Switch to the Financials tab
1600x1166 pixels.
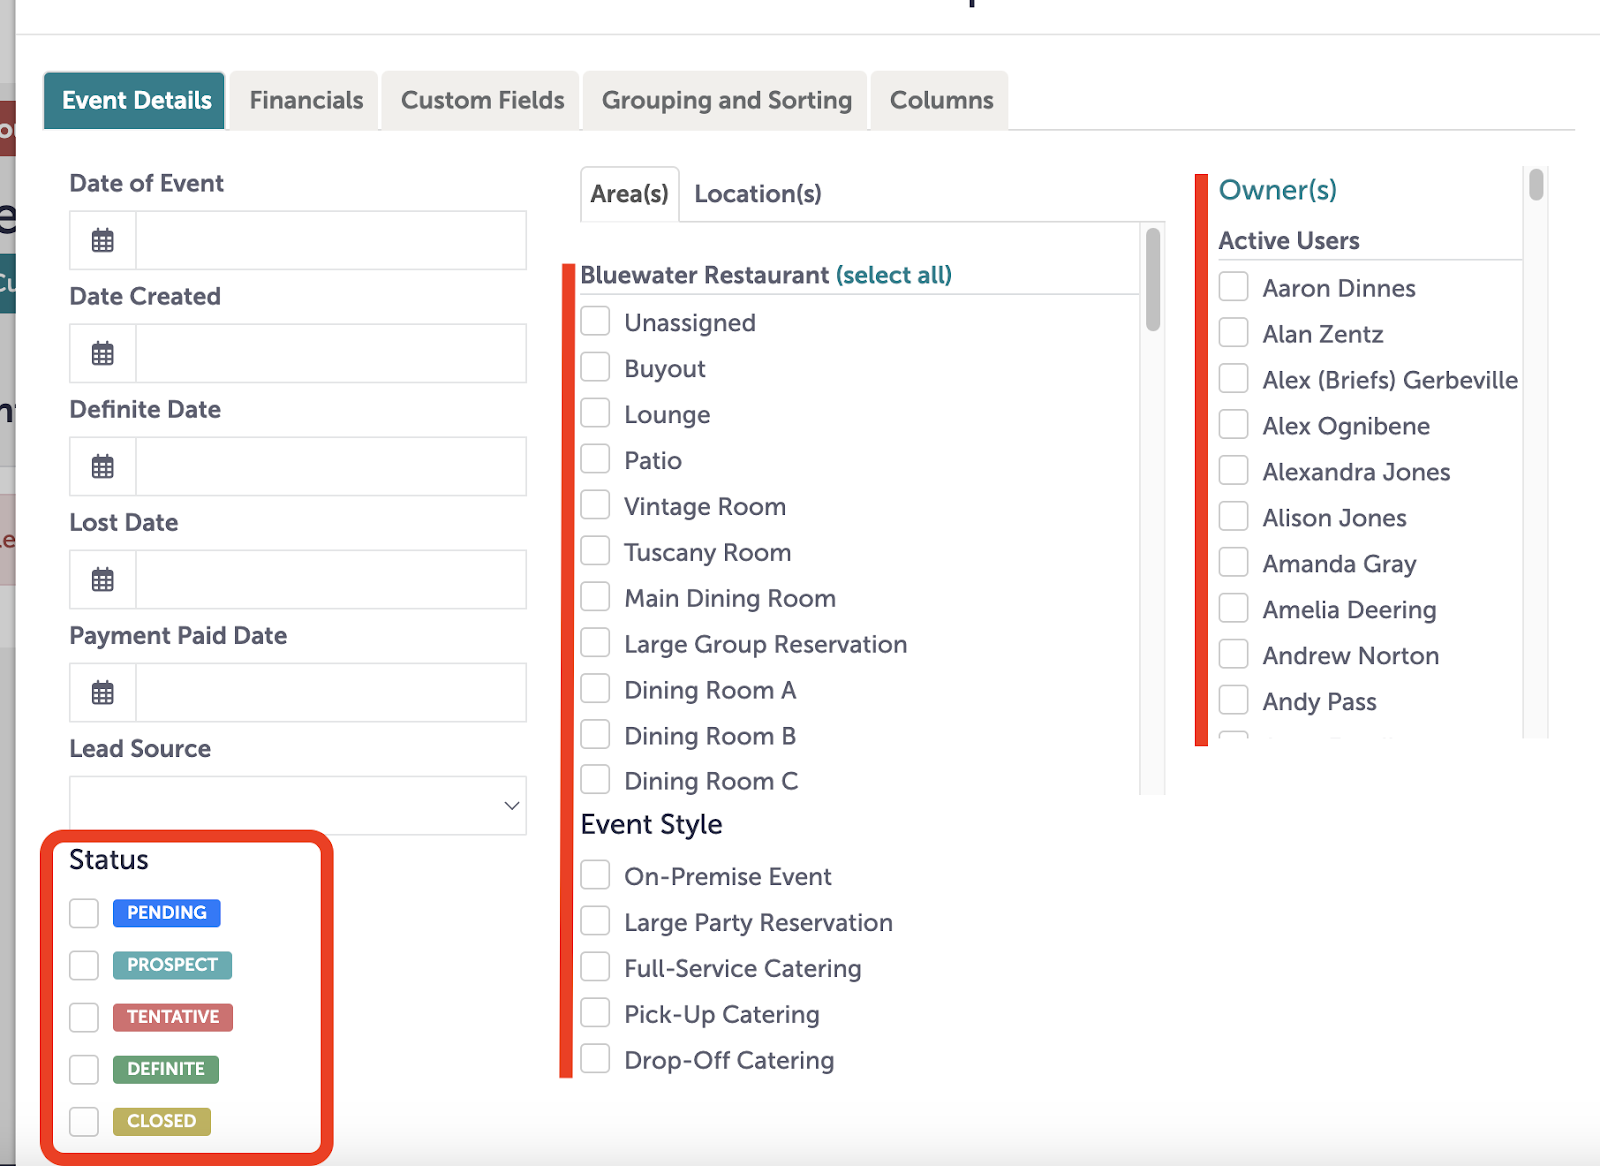pos(305,100)
